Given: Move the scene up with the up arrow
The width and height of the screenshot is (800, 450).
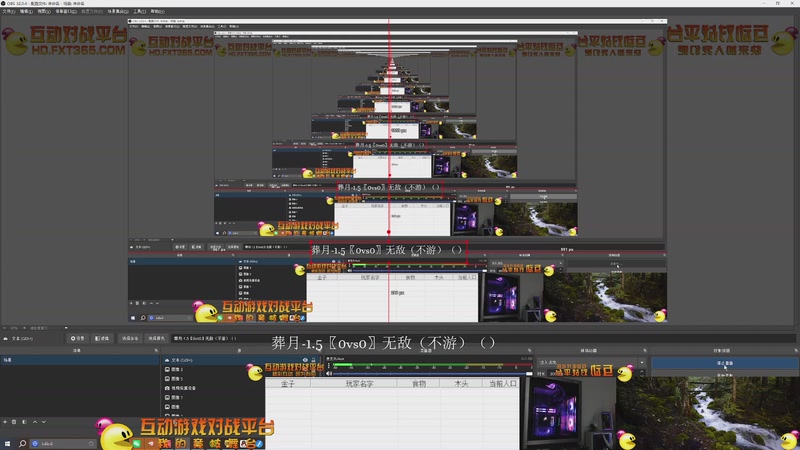Looking at the screenshot, I should 35,422.
